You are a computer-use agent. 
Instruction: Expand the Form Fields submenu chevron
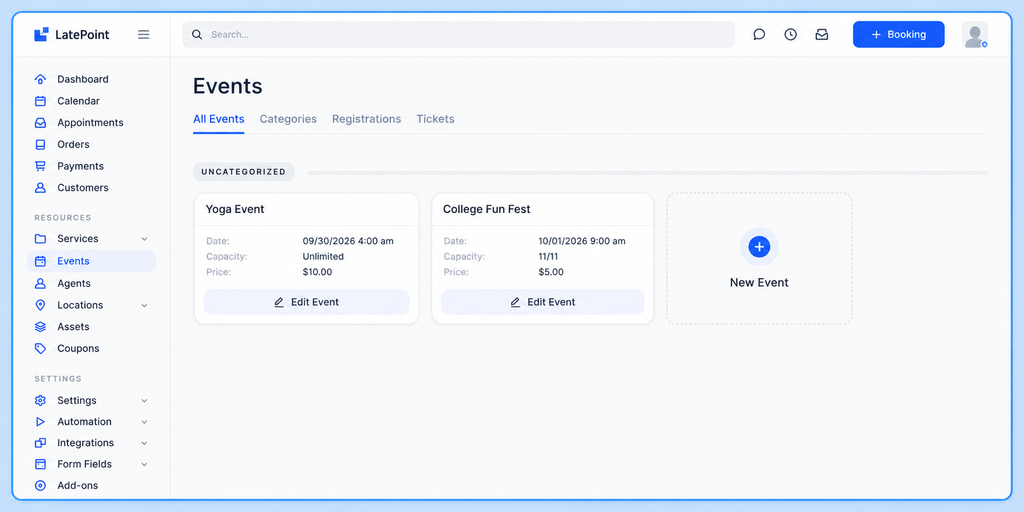(144, 464)
